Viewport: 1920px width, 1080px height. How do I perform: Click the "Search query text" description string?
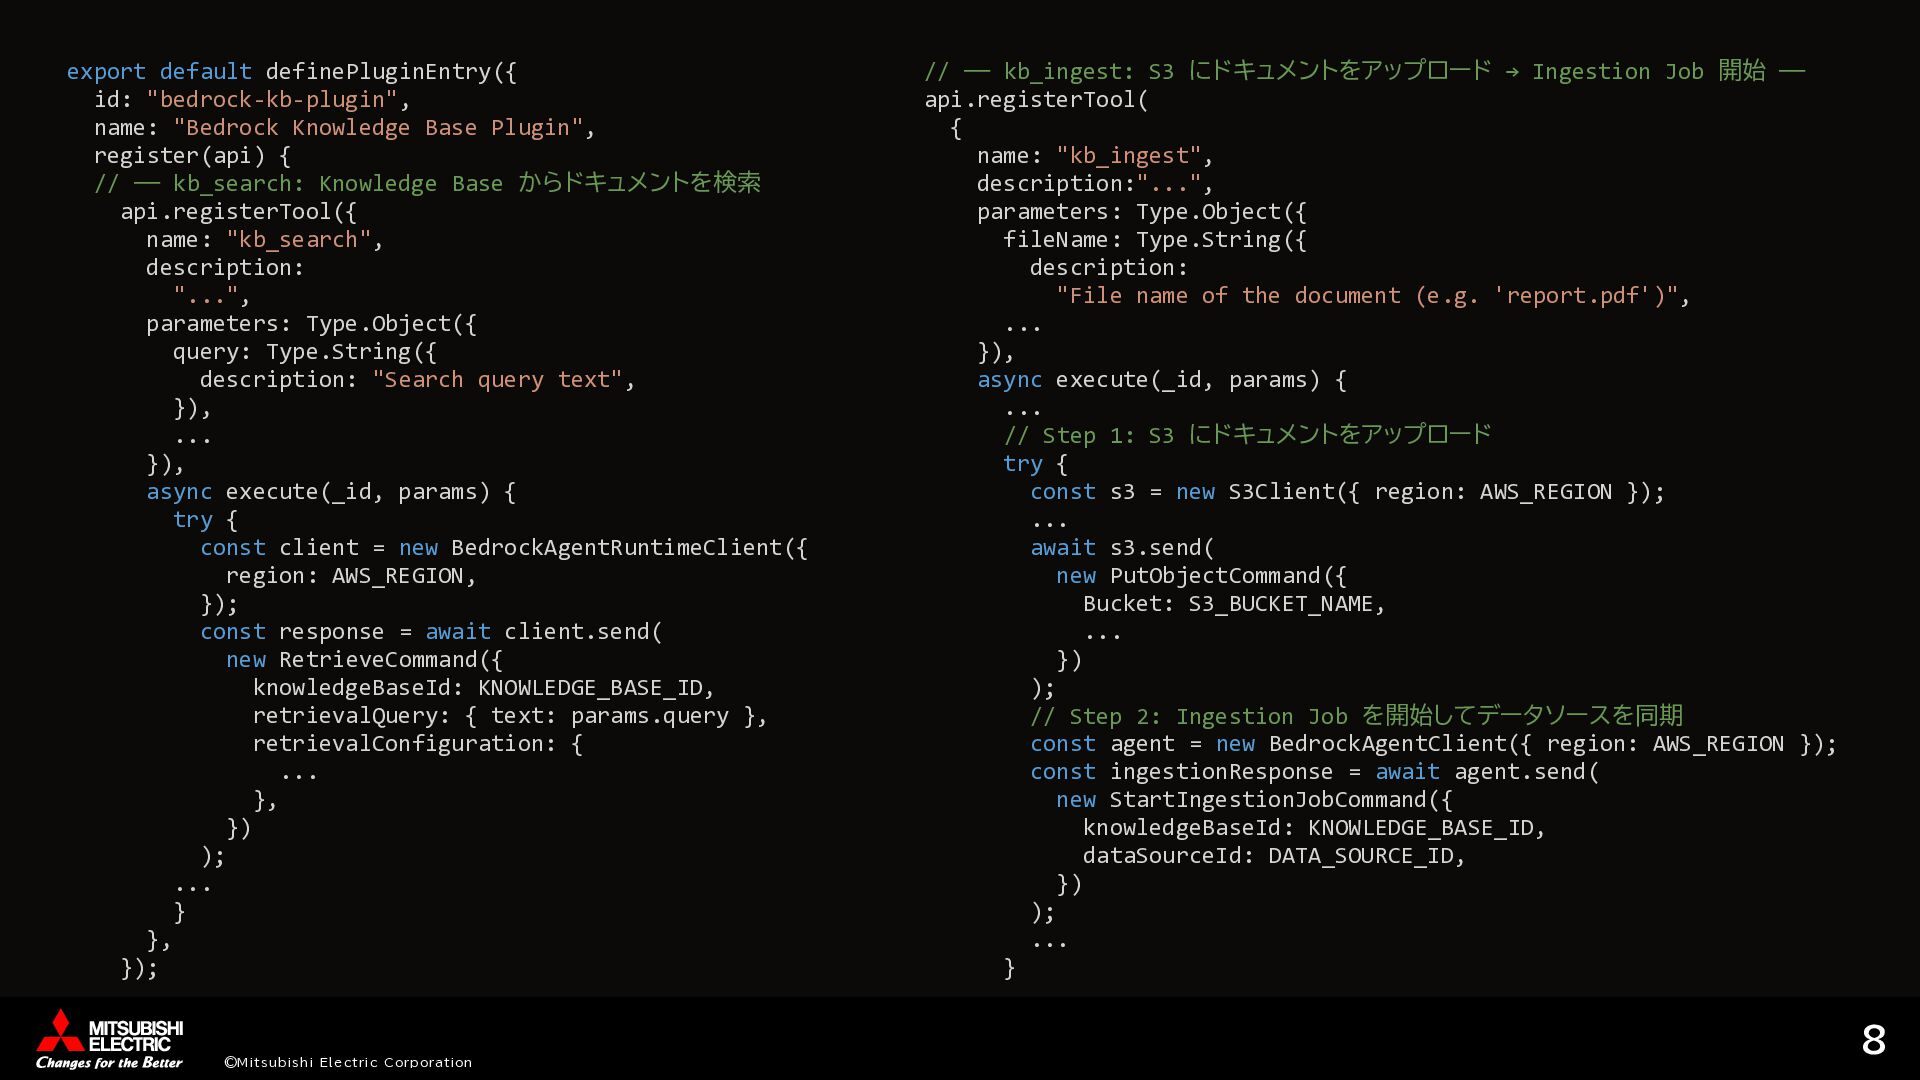(497, 380)
